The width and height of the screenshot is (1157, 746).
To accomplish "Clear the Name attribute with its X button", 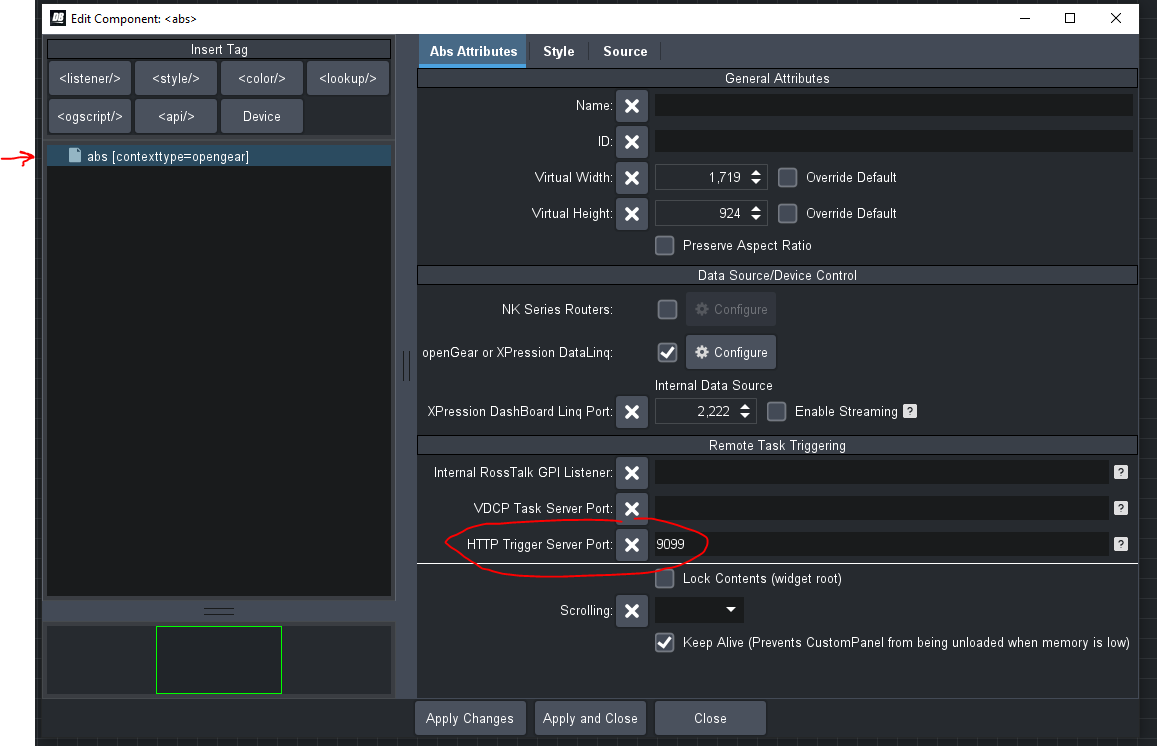I will (x=632, y=106).
